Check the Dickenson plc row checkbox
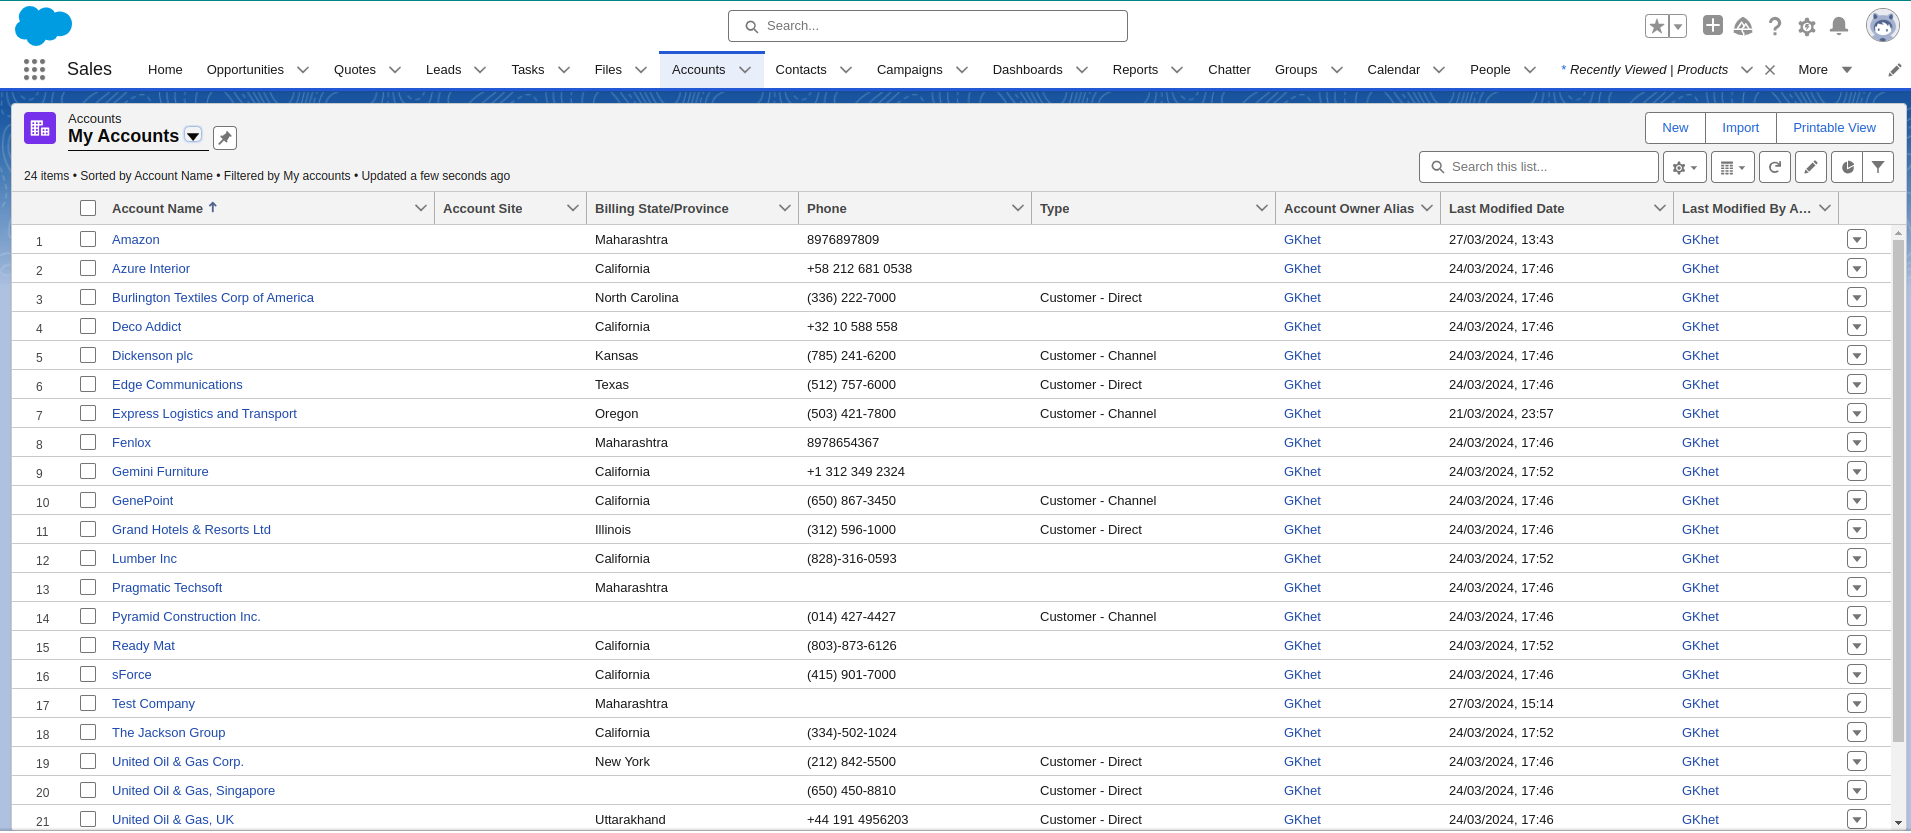This screenshot has width=1911, height=833. click(88, 355)
